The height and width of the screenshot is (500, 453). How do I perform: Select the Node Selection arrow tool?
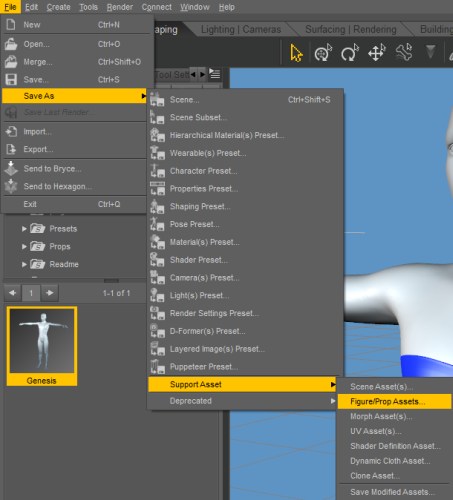pos(296,53)
